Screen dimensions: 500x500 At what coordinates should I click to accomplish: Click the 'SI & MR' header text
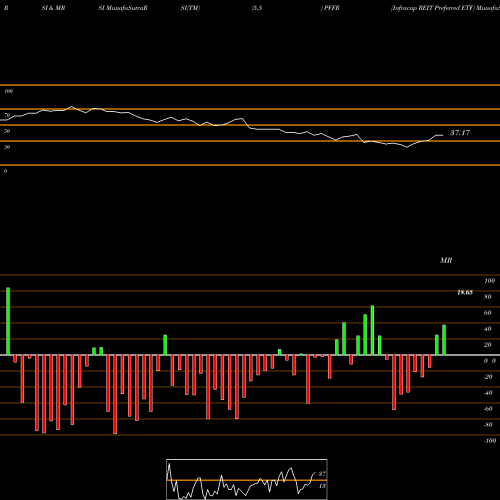coord(53,8)
